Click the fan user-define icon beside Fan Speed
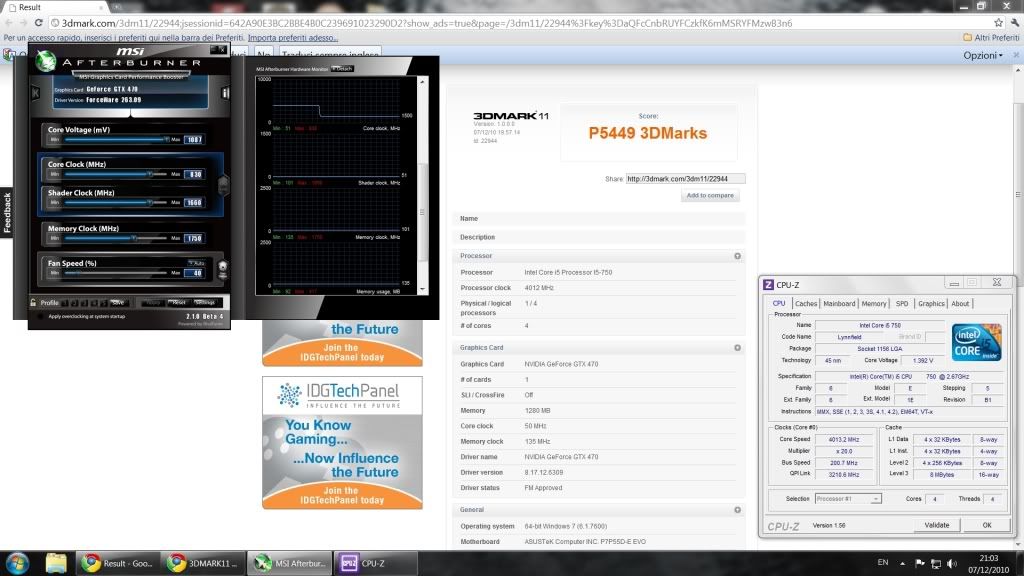 coord(222,268)
